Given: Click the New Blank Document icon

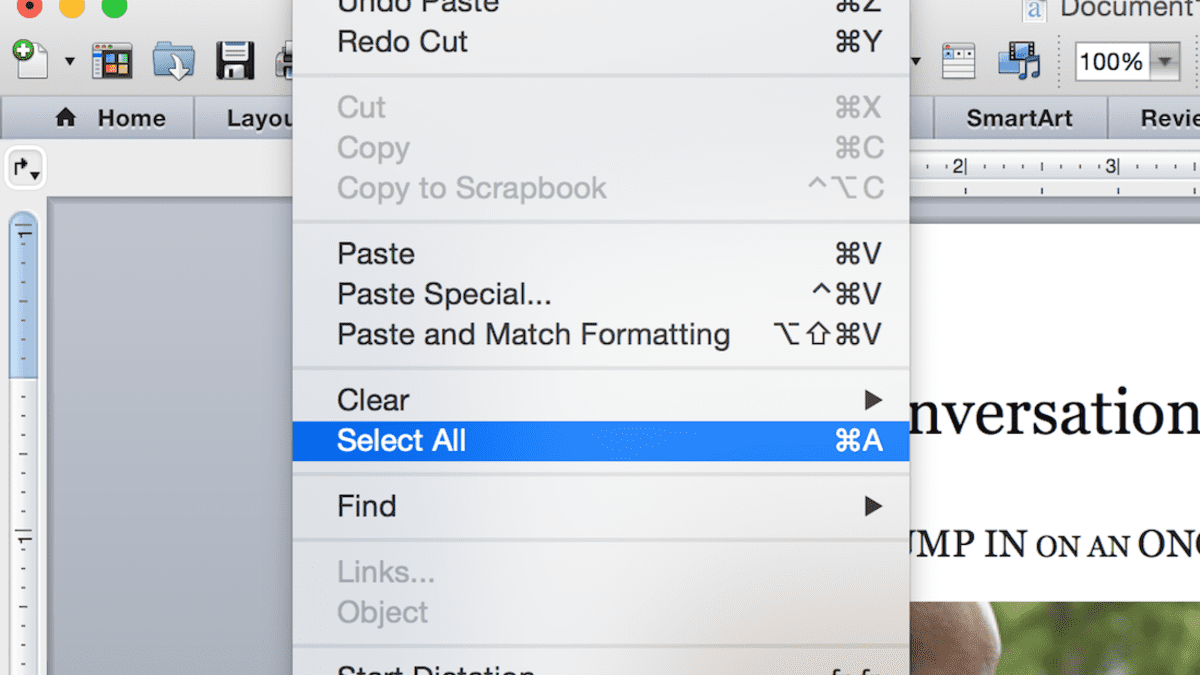Looking at the screenshot, I should (30, 60).
